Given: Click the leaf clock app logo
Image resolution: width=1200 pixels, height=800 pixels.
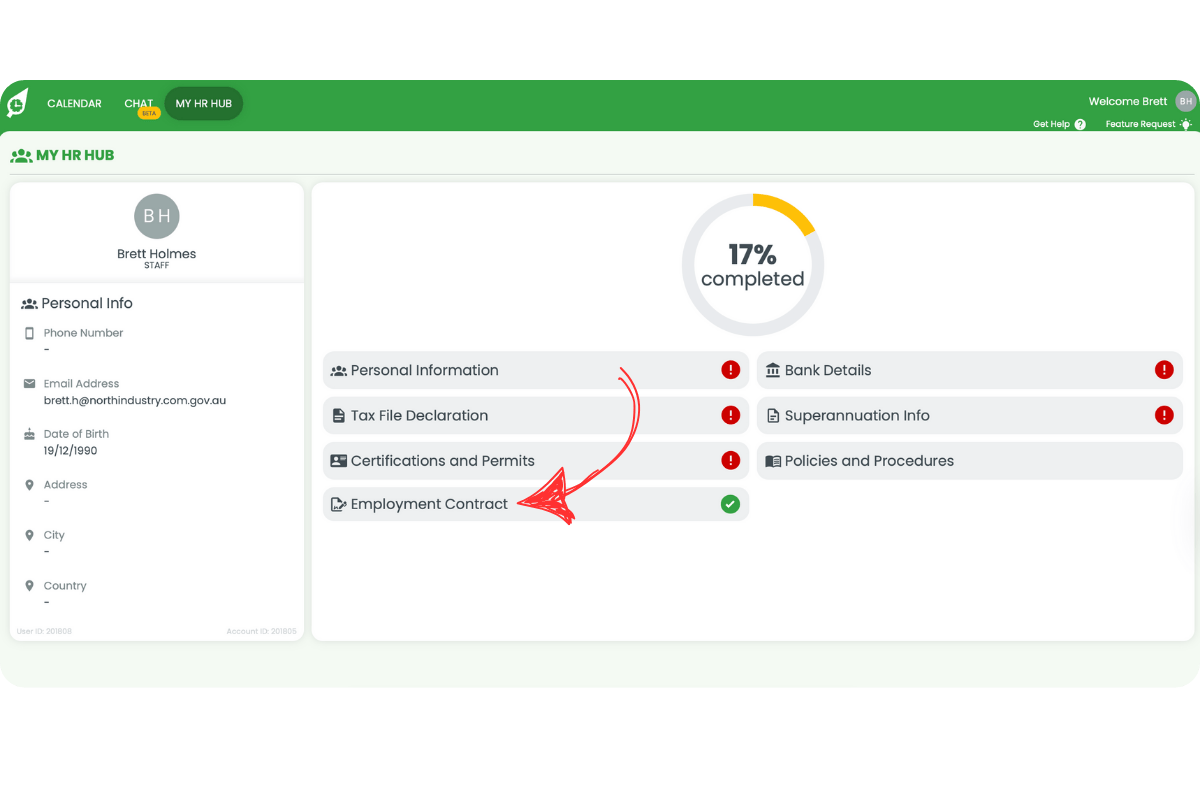Looking at the screenshot, I should [x=17, y=102].
